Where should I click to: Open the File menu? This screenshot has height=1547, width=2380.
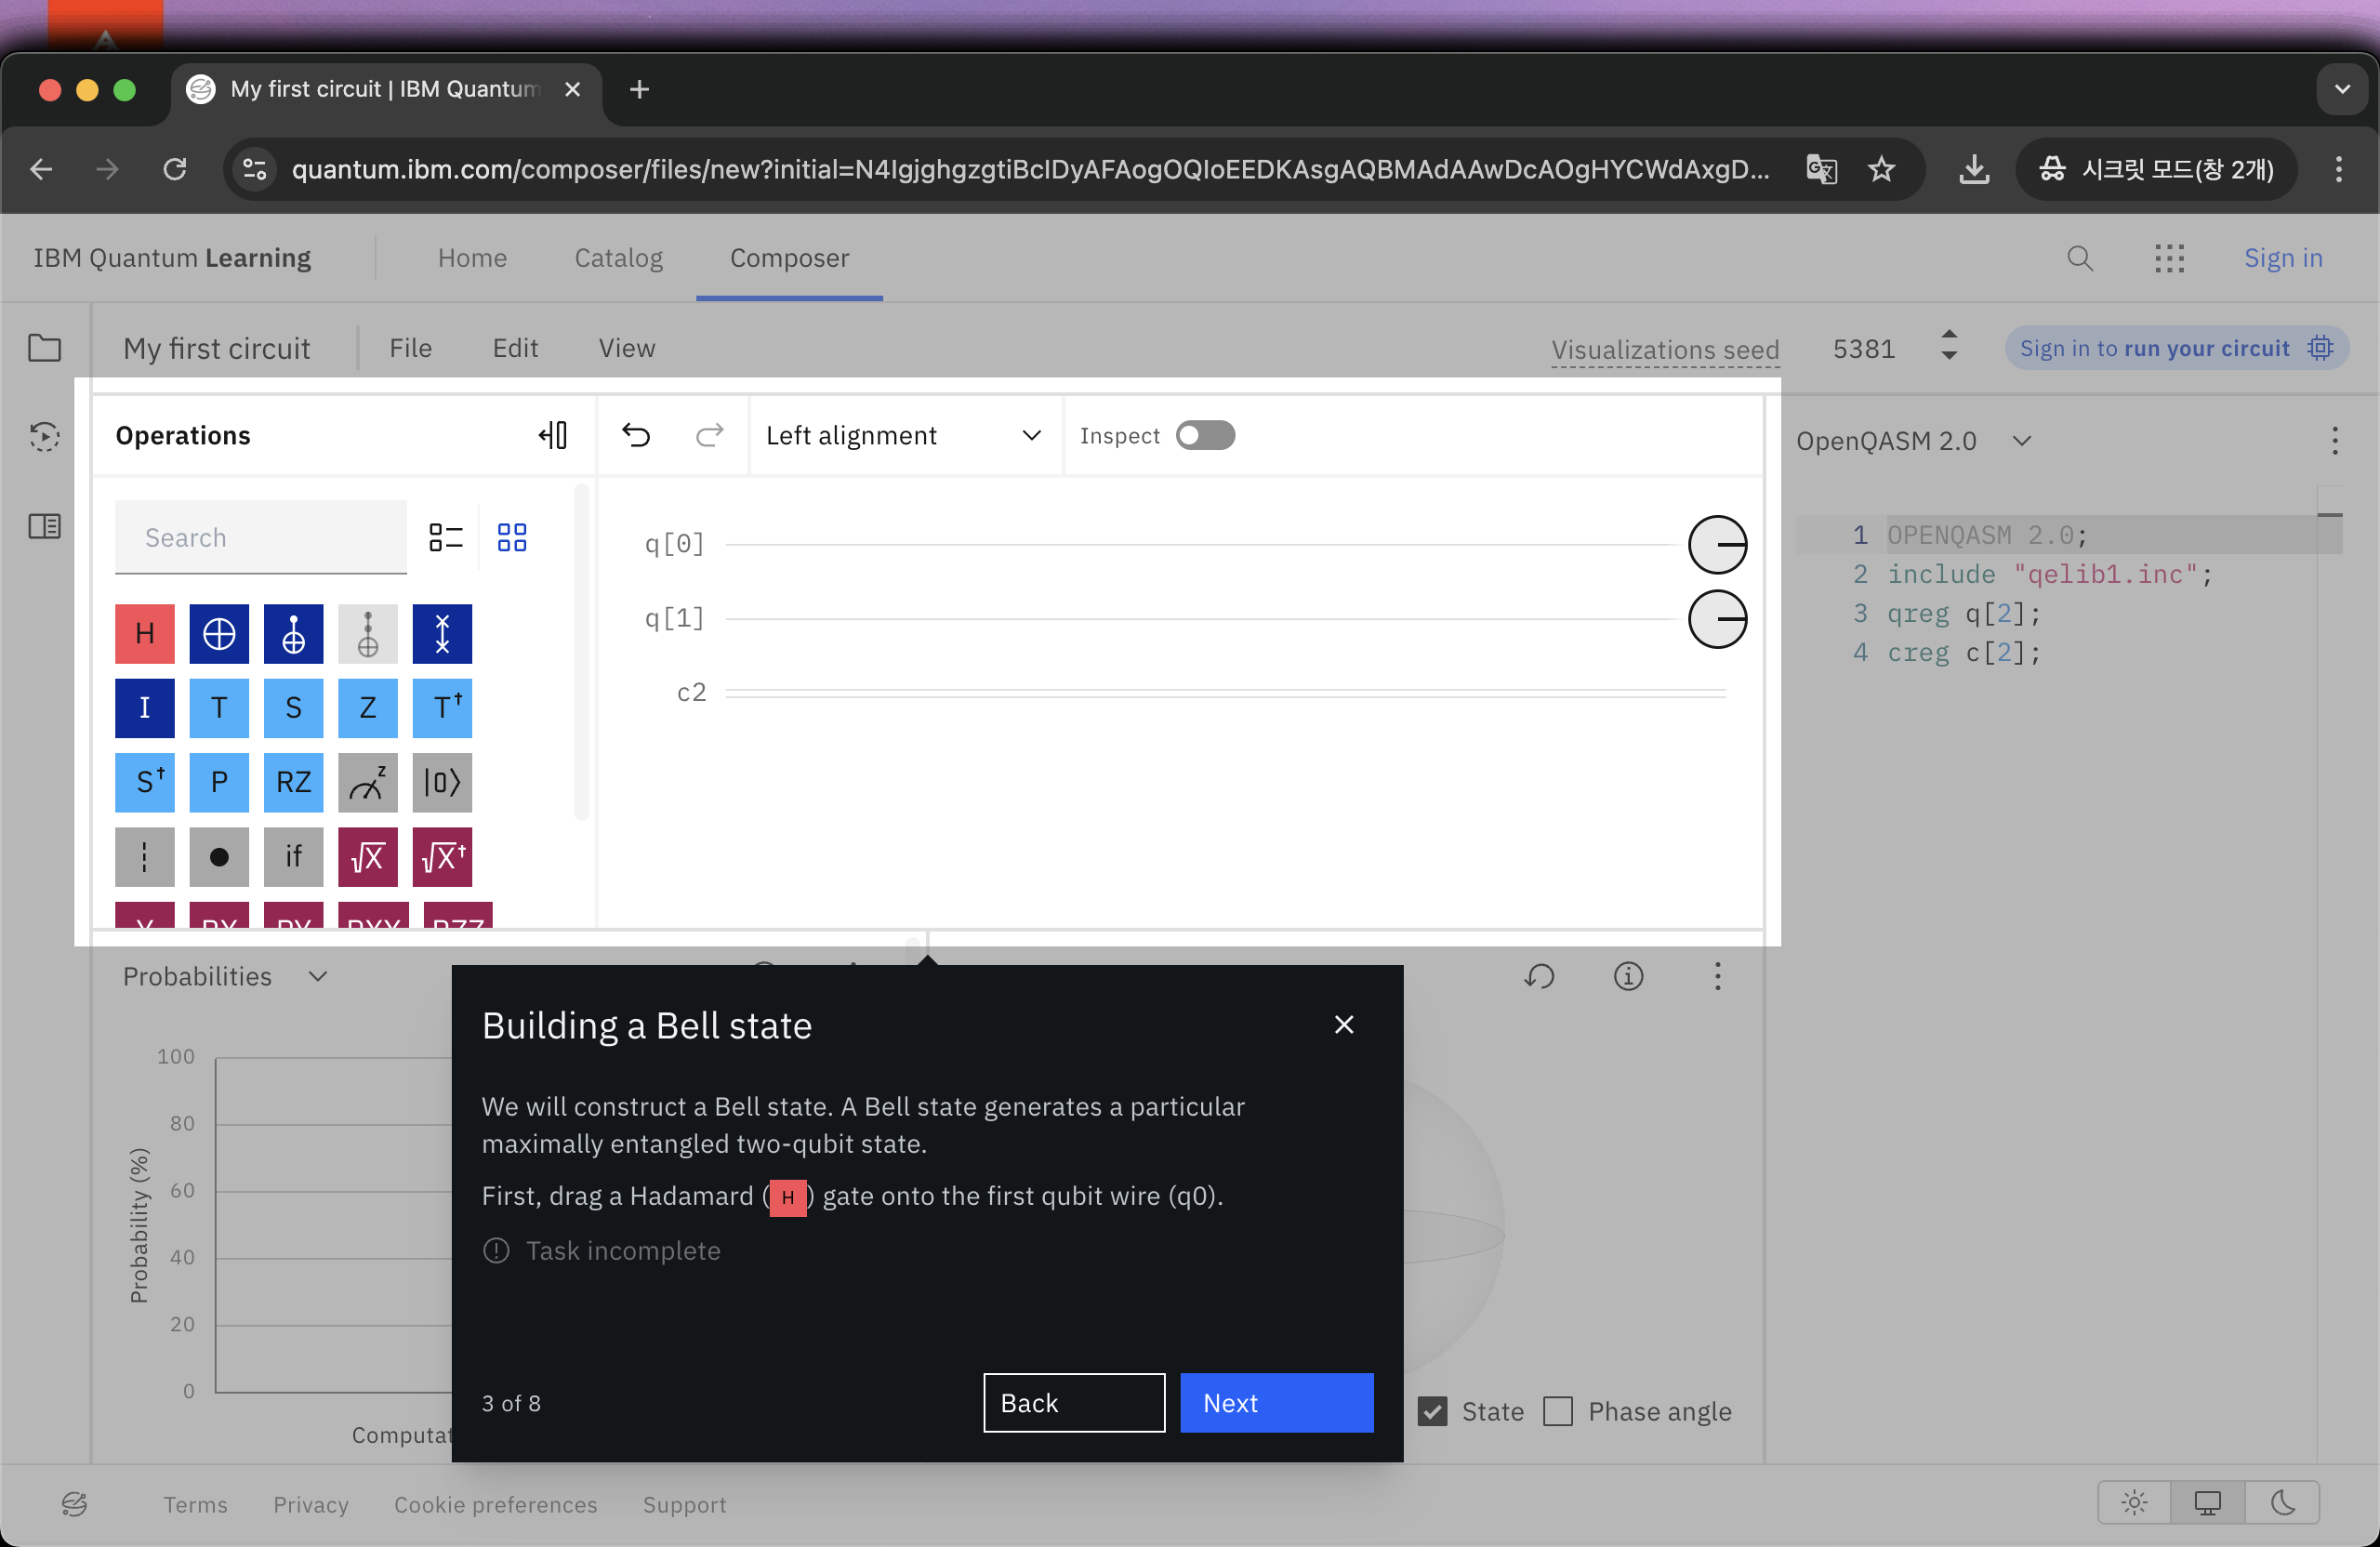coord(411,348)
